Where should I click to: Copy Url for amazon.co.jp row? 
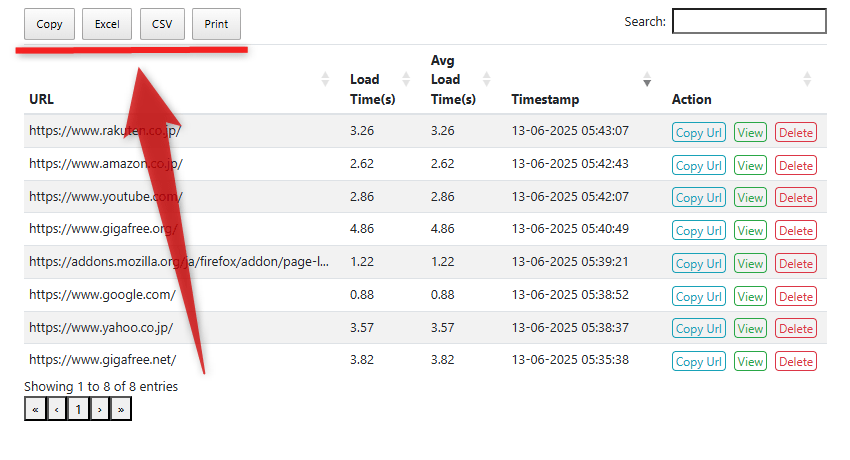pyautogui.click(x=699, y=165)
